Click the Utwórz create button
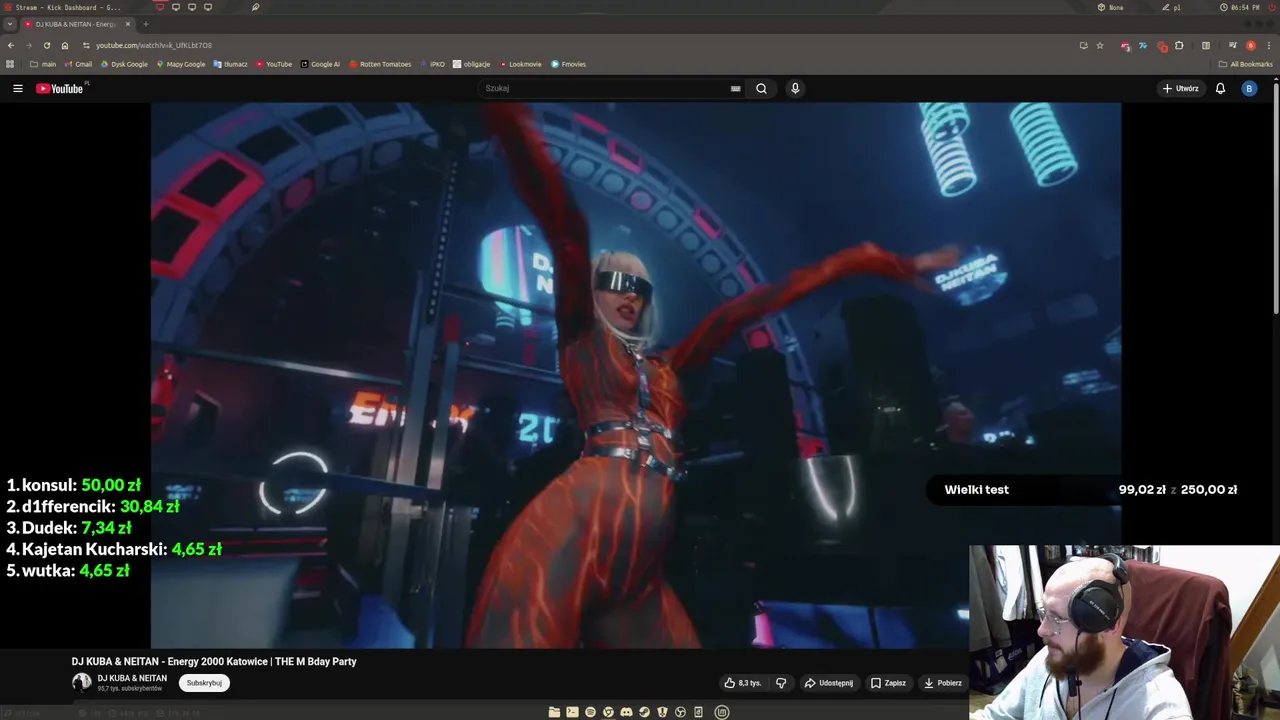The width and height of the screenshot is (1280, 720). (x=1180, y=88)
